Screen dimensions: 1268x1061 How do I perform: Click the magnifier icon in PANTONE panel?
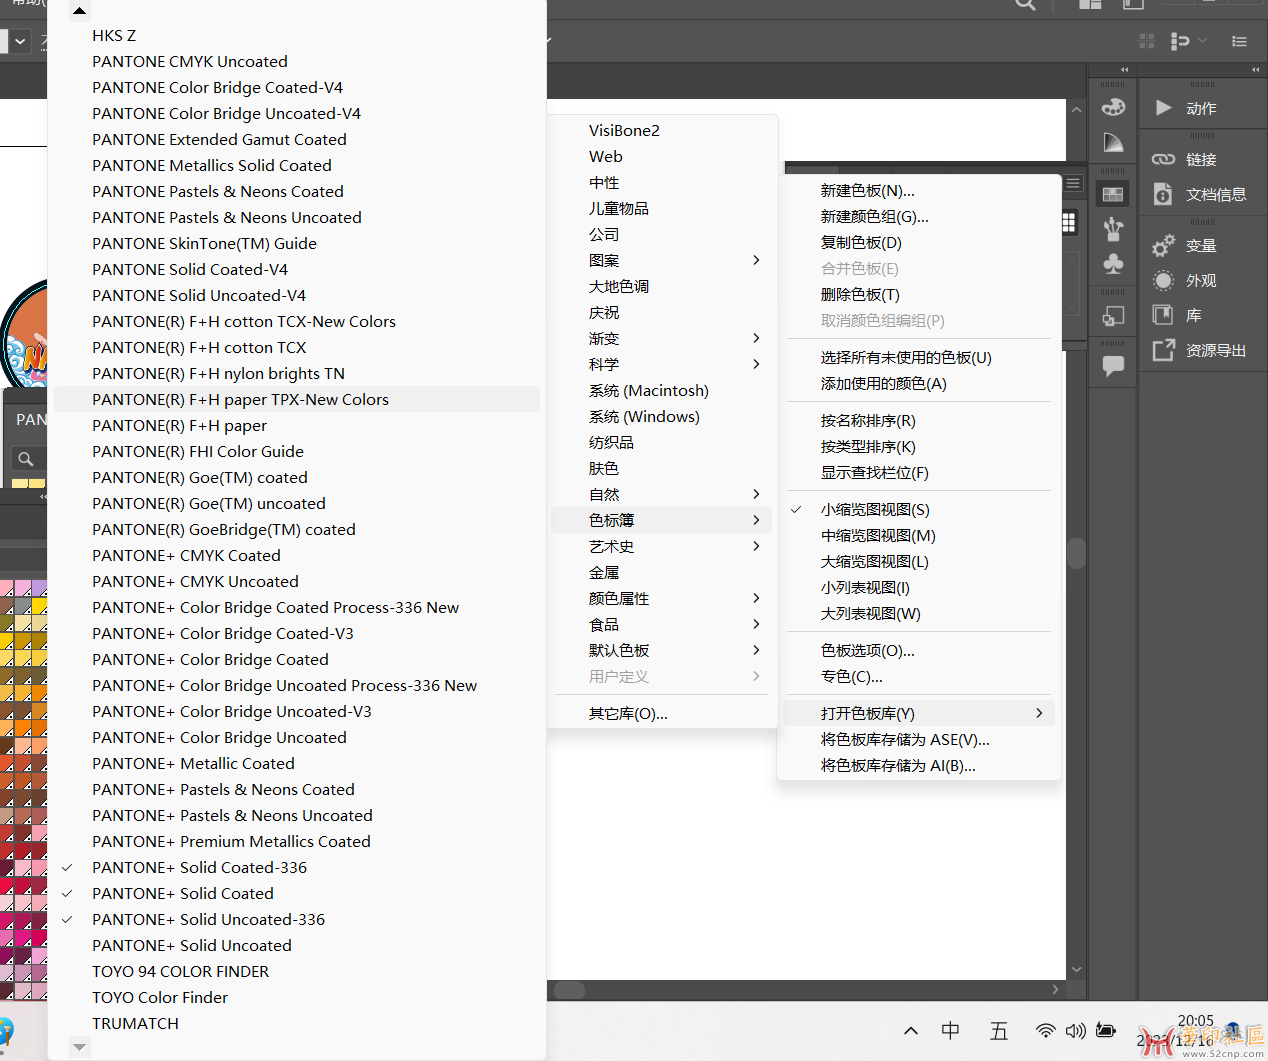(x=26, y=459)
